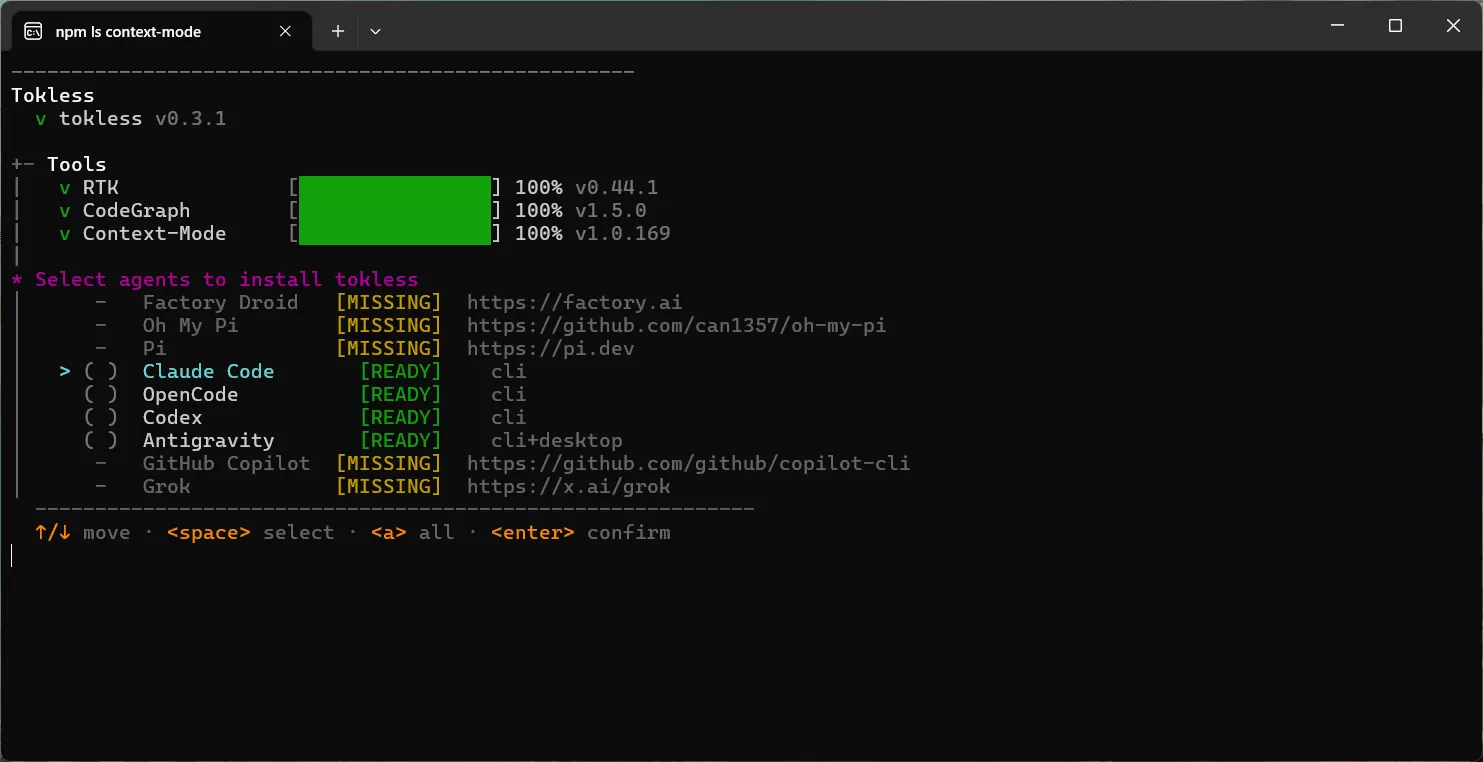Image resolution: width=1483 pixels, height=762 pixels.
Task: Click the [MISSING] status for Factory Droid
Action: click(x=389, y=302)
